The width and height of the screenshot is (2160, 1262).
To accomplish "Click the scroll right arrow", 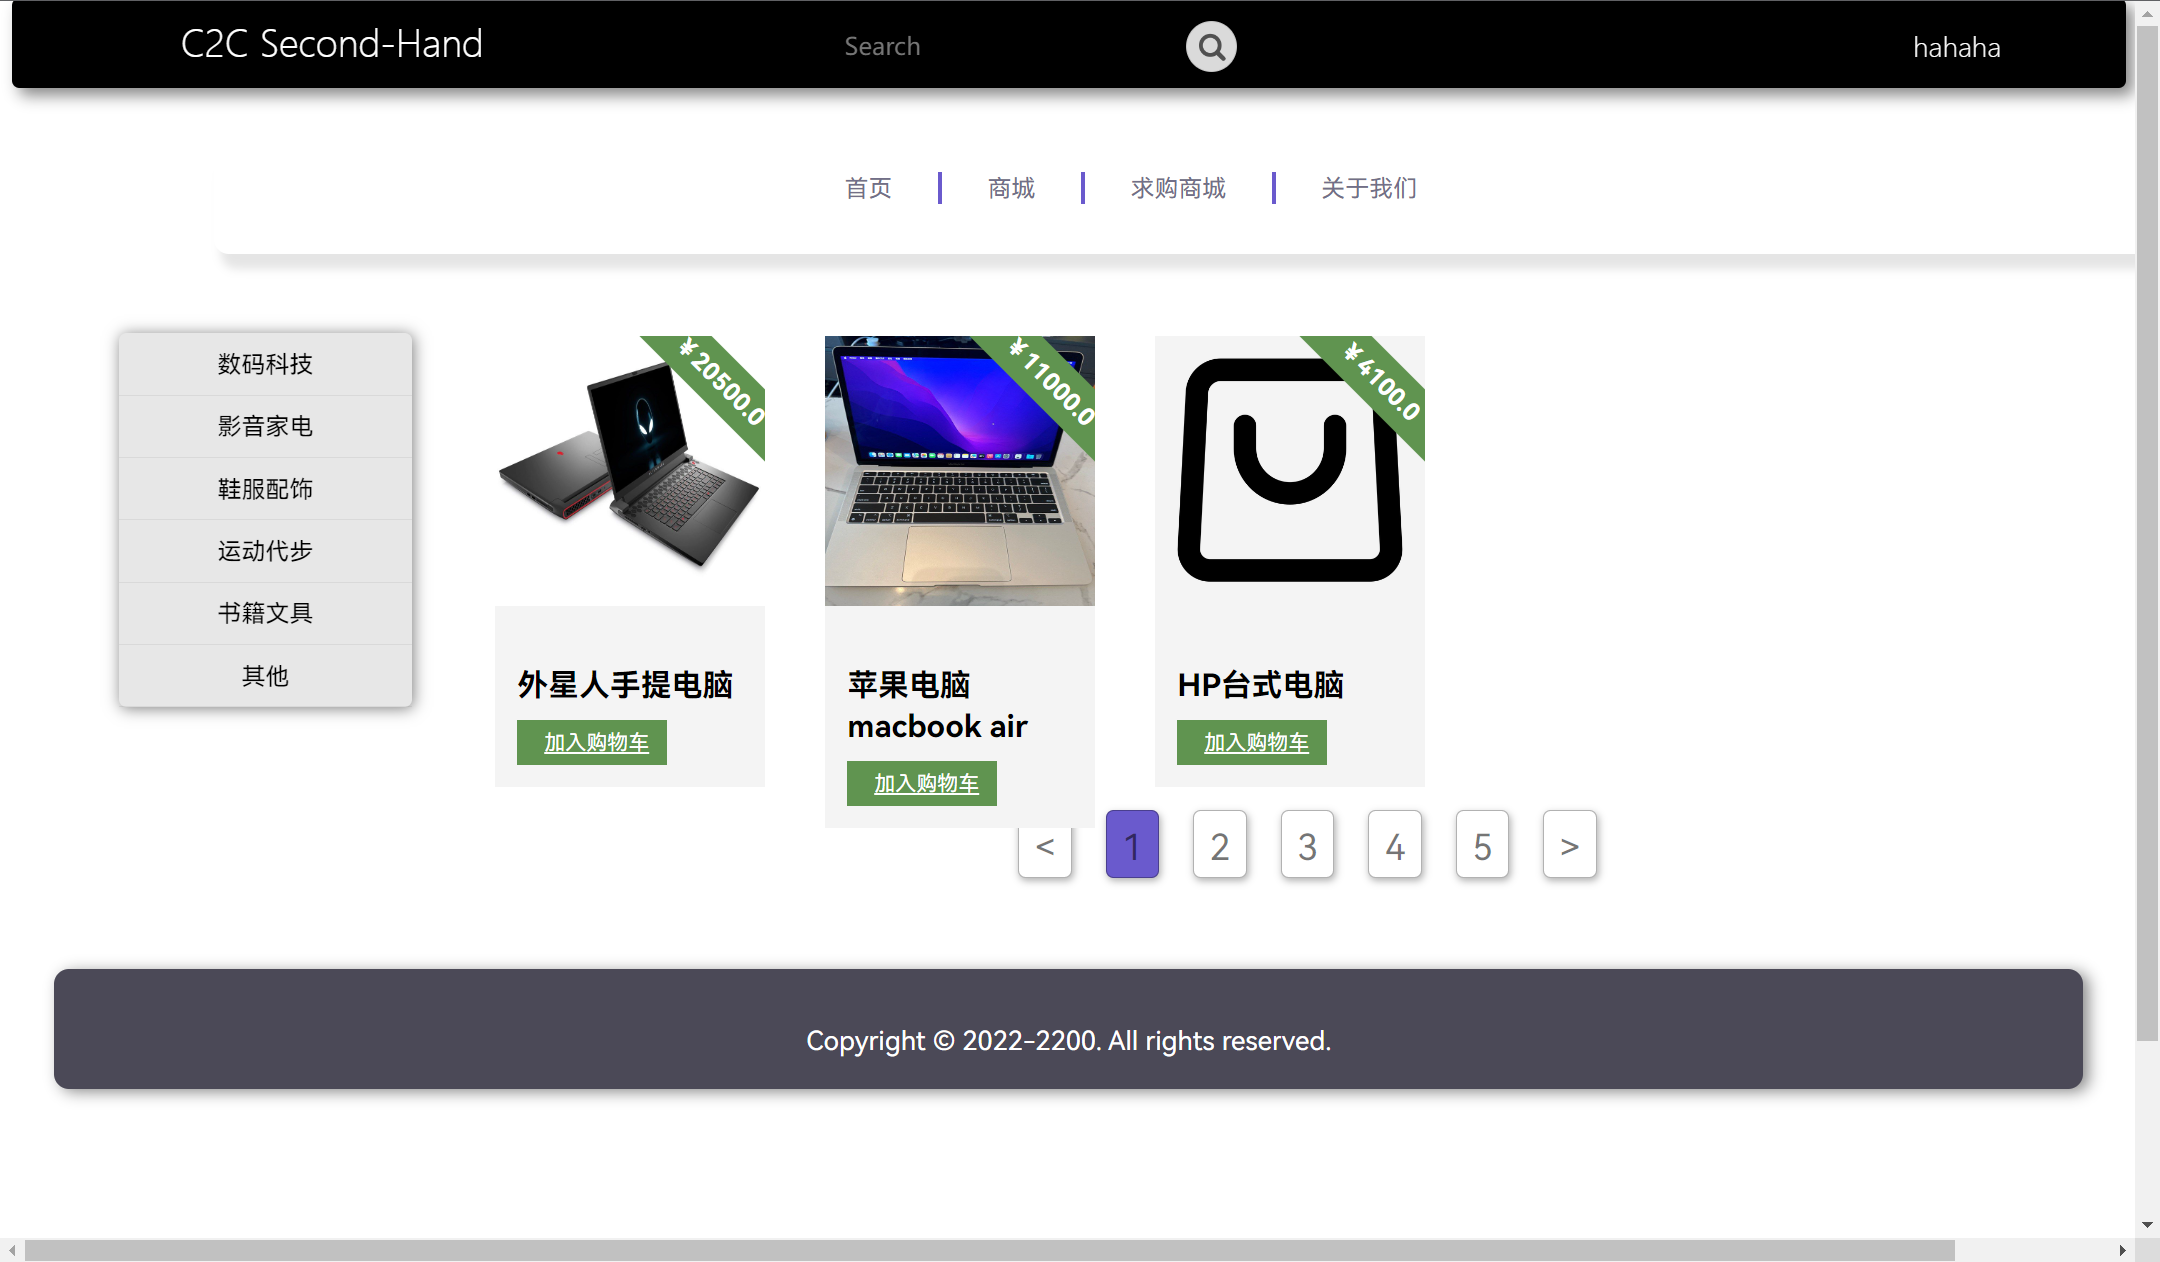I will (2123, 1250).
